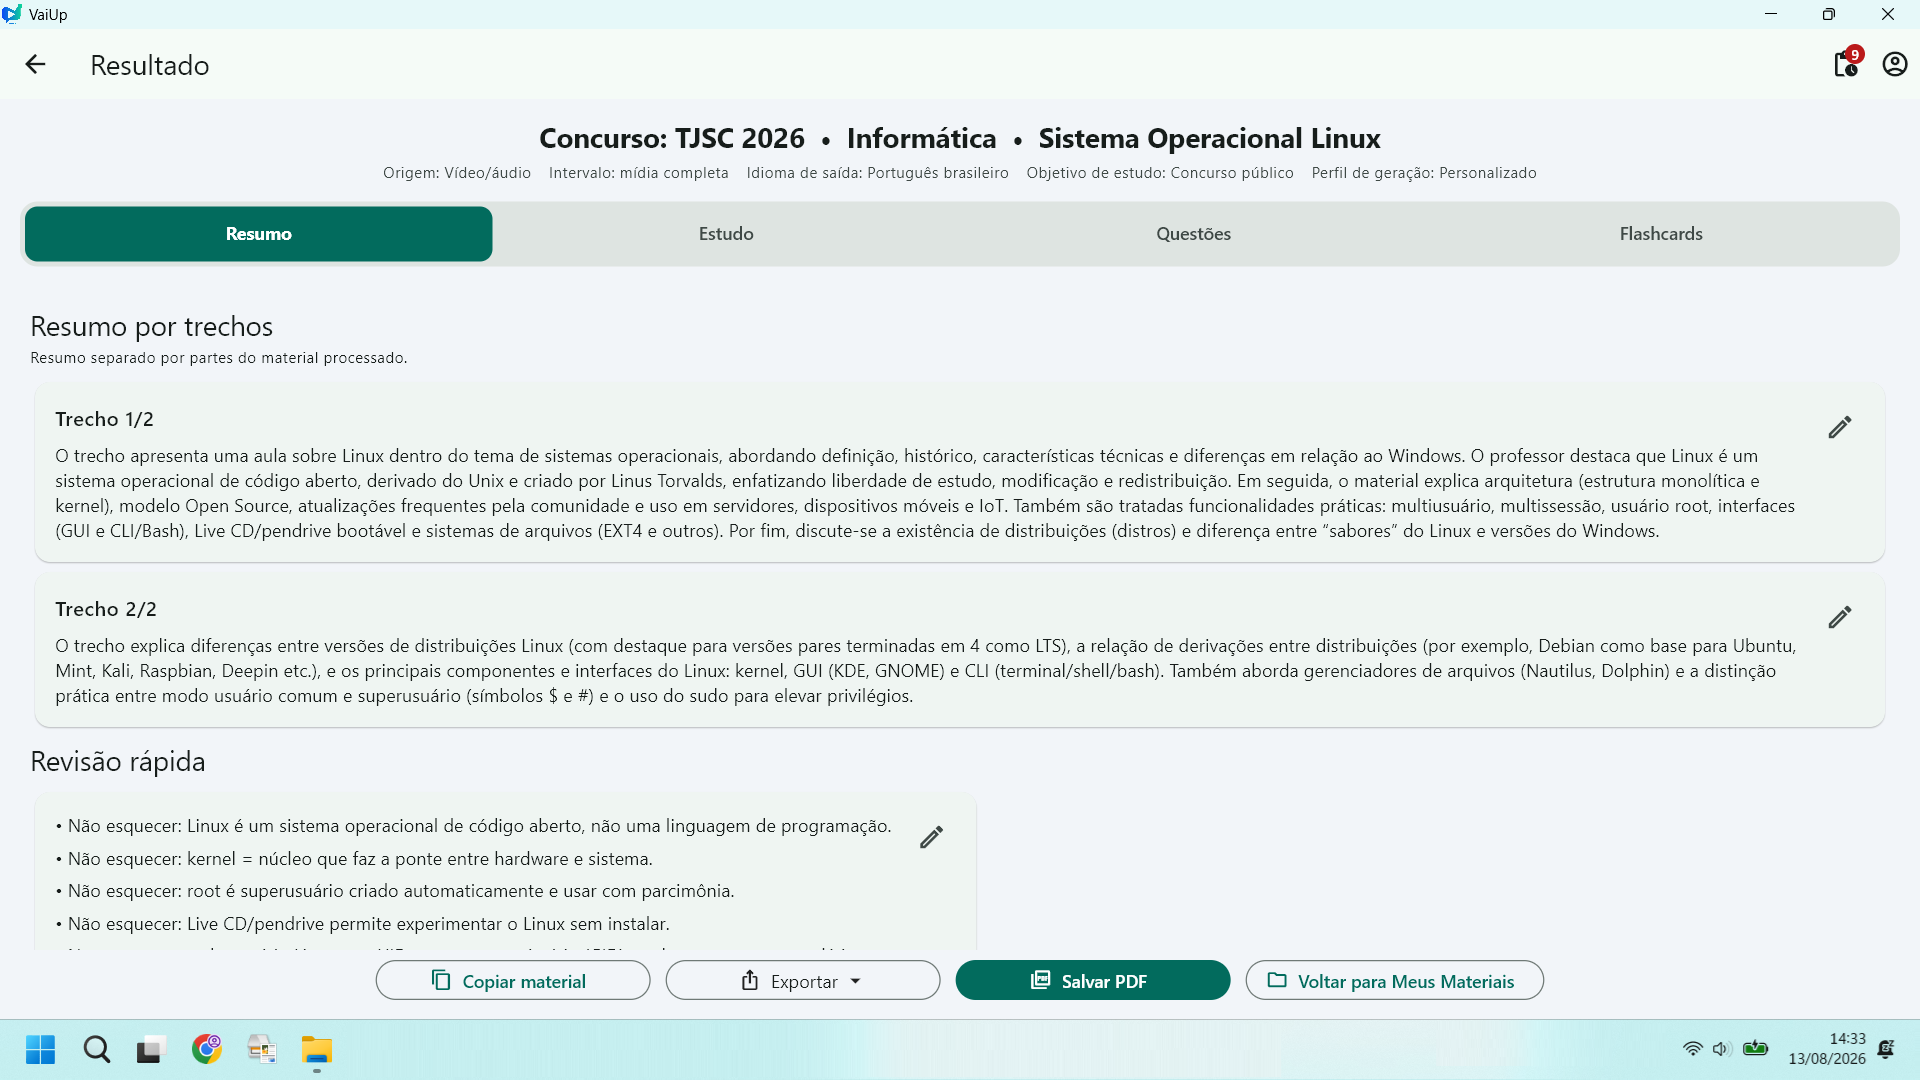This screenshot has height=1080, width=1920.
Task: Go back using the arrow icon
Action: tap(36, 65)
